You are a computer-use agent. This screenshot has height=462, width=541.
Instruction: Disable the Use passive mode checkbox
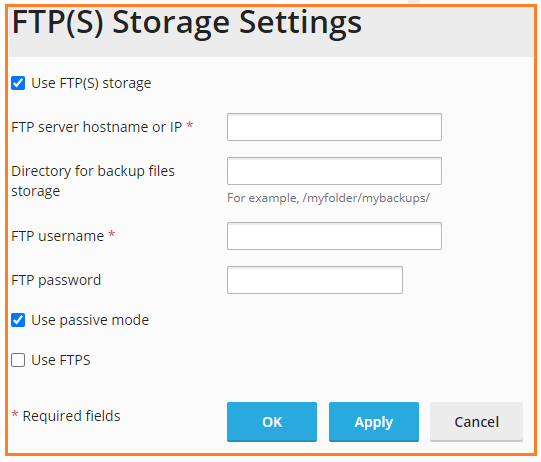point(18,320)
